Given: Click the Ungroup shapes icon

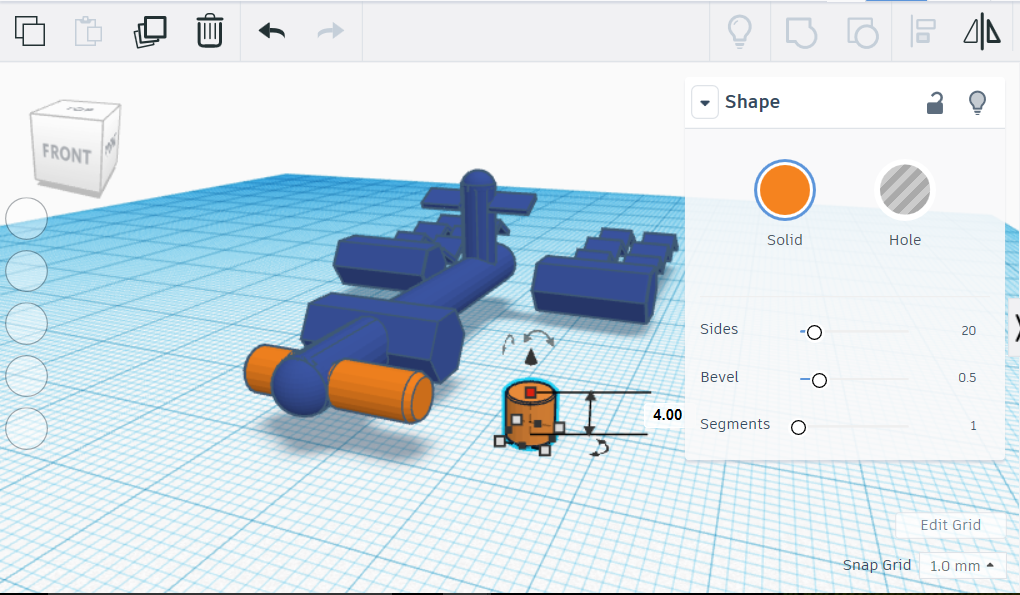Looking at the screenshot, I should point(863,33).
